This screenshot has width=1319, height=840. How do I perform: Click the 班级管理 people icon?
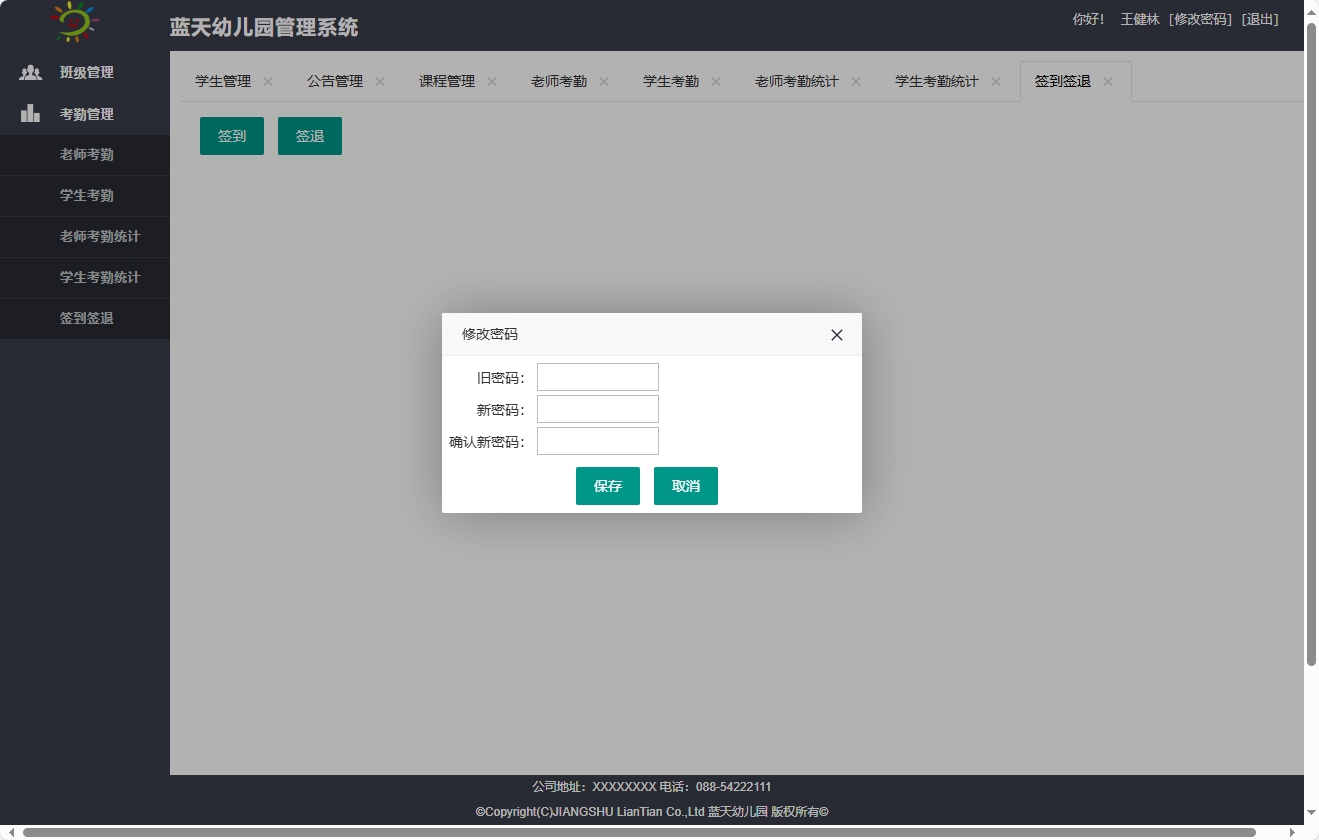pyautogui.click(x=29, y=72)
